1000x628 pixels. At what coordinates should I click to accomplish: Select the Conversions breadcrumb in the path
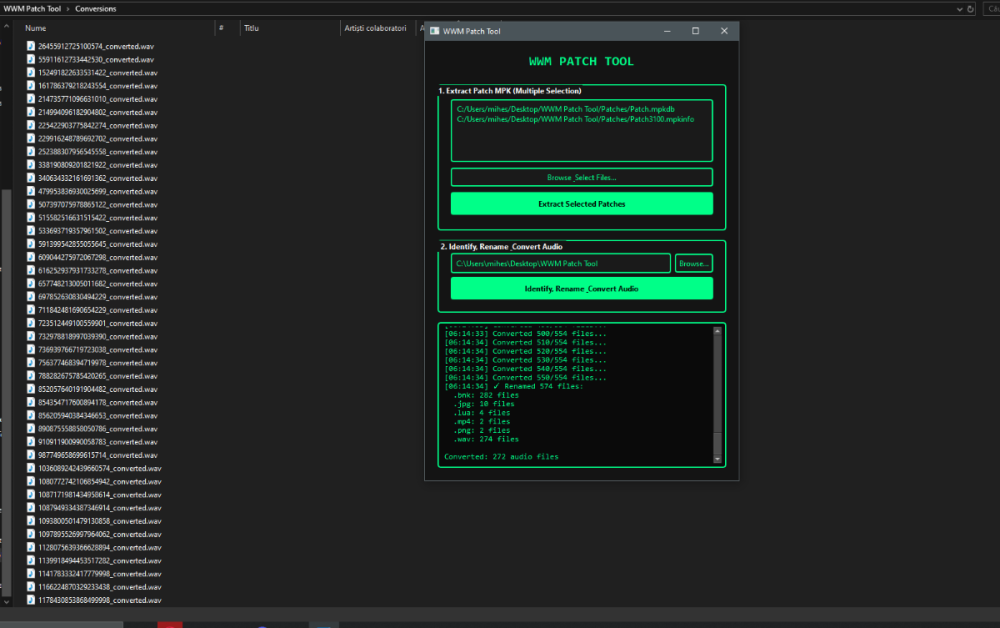[x=95, y=9]
